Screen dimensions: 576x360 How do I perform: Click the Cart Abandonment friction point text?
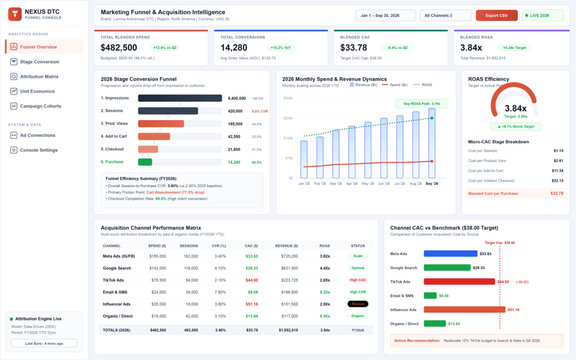point(175,192)
